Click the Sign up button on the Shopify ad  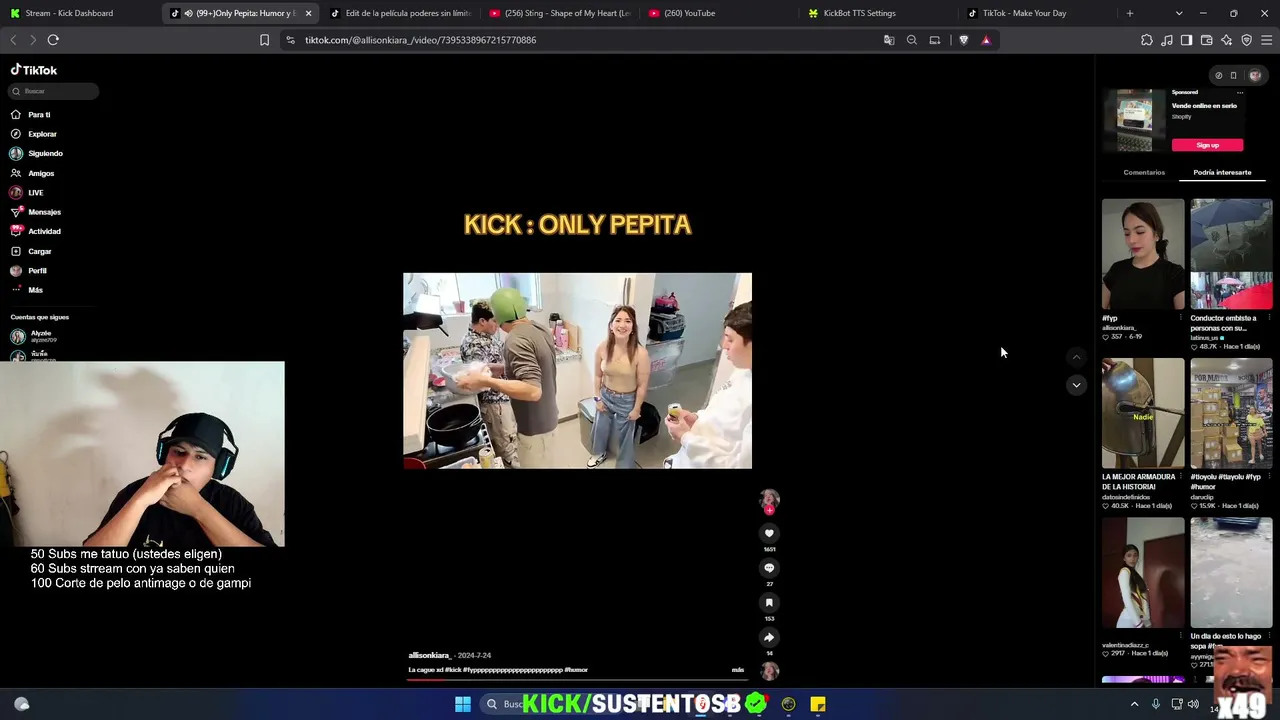pyautogui.click(x=1207, y=145)
